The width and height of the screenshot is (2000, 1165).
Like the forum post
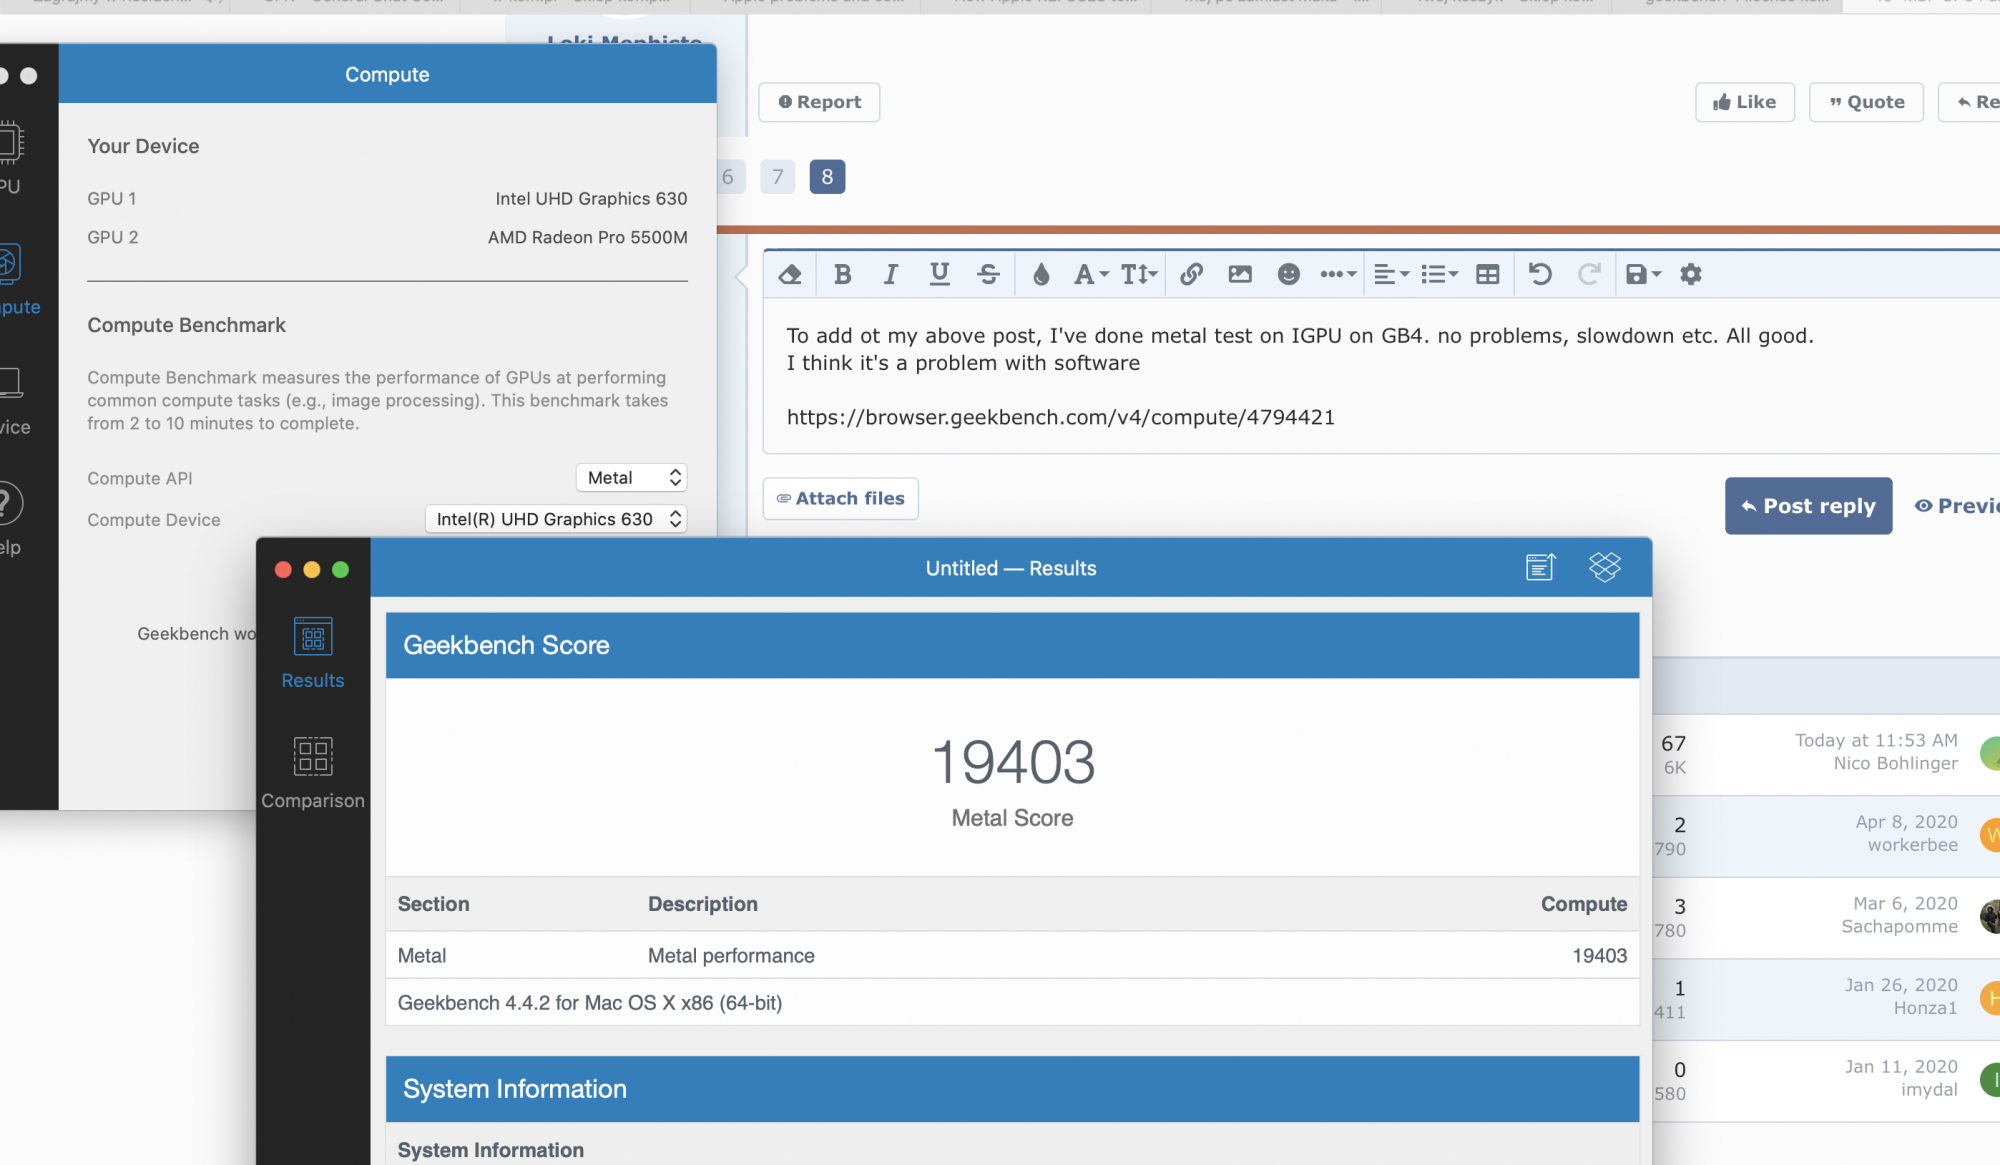tap(1745, 102)
